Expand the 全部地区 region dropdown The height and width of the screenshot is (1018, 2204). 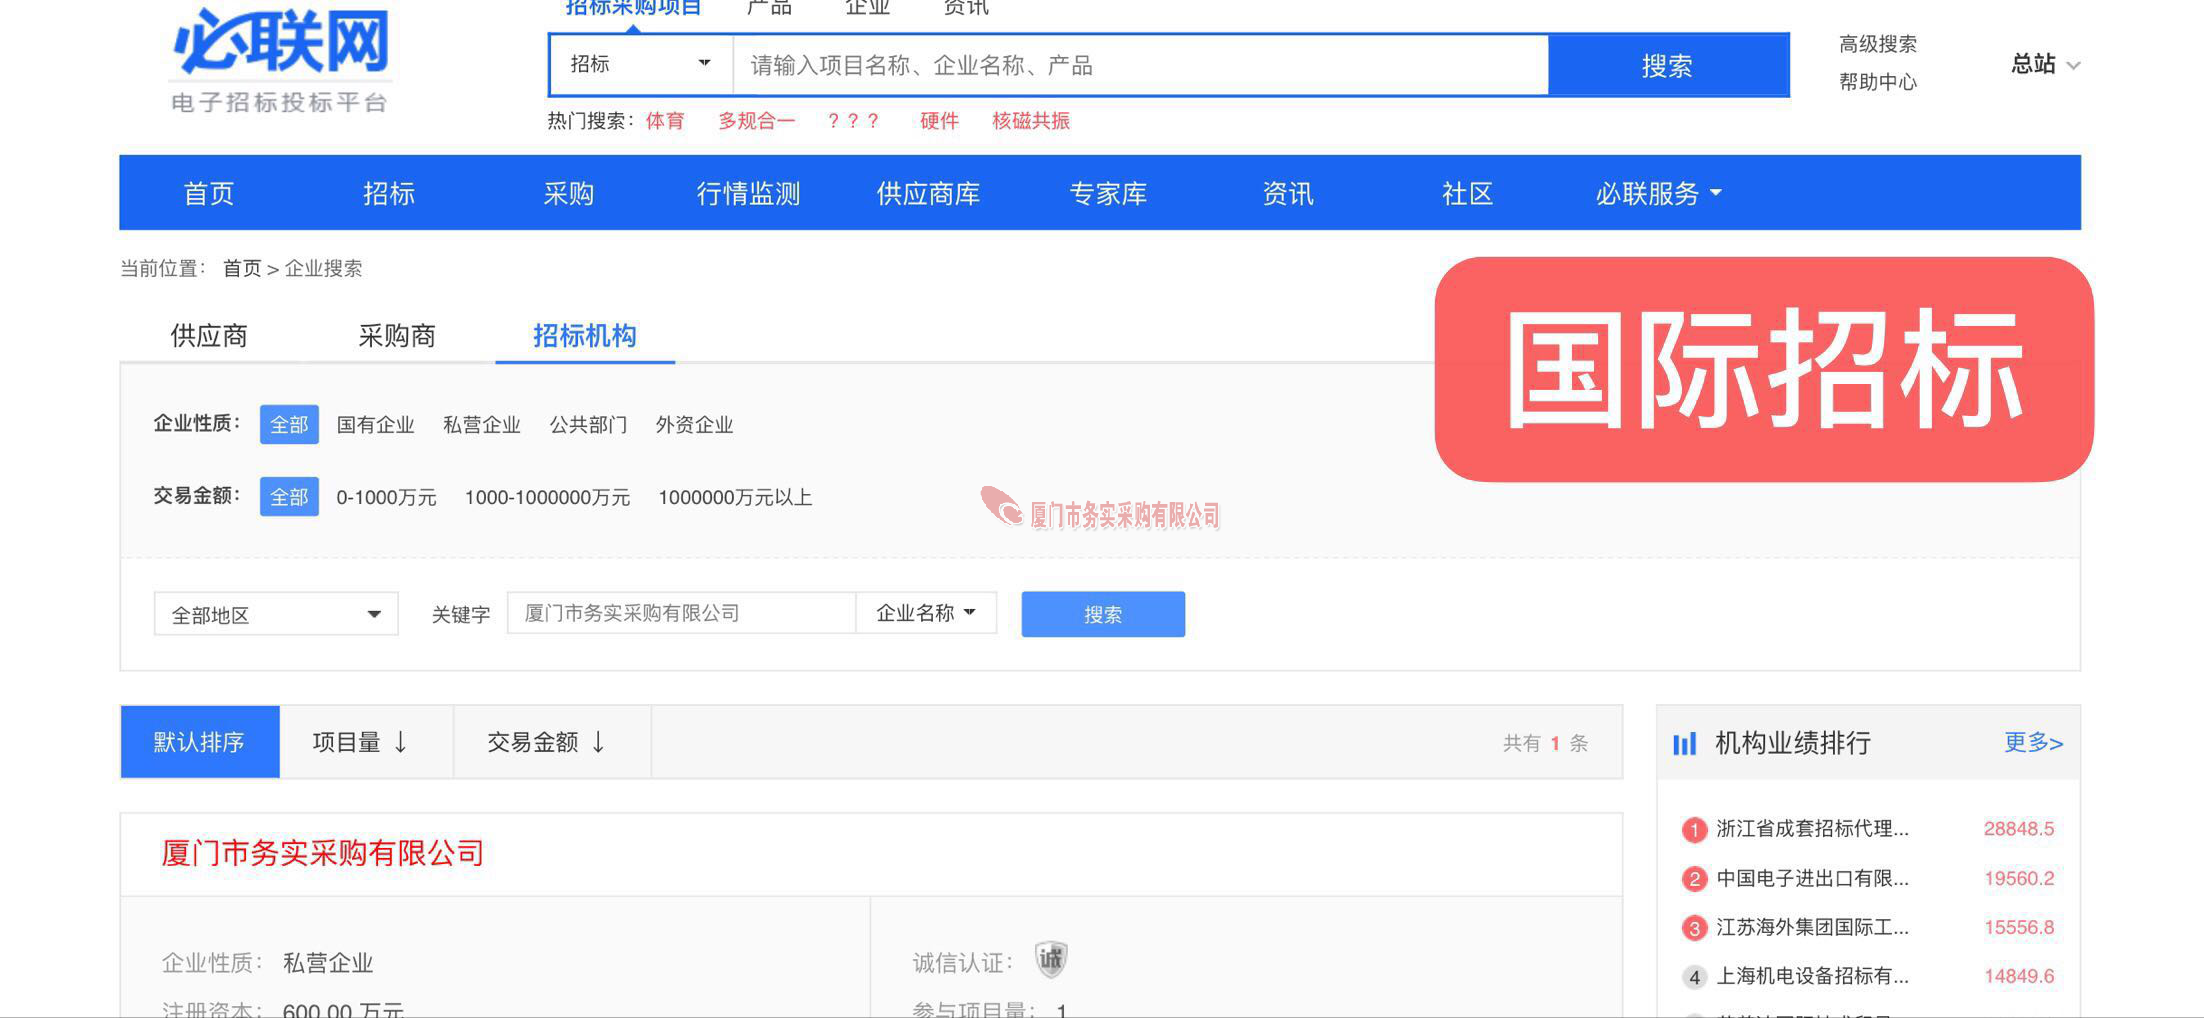click(x=276, y=614)
